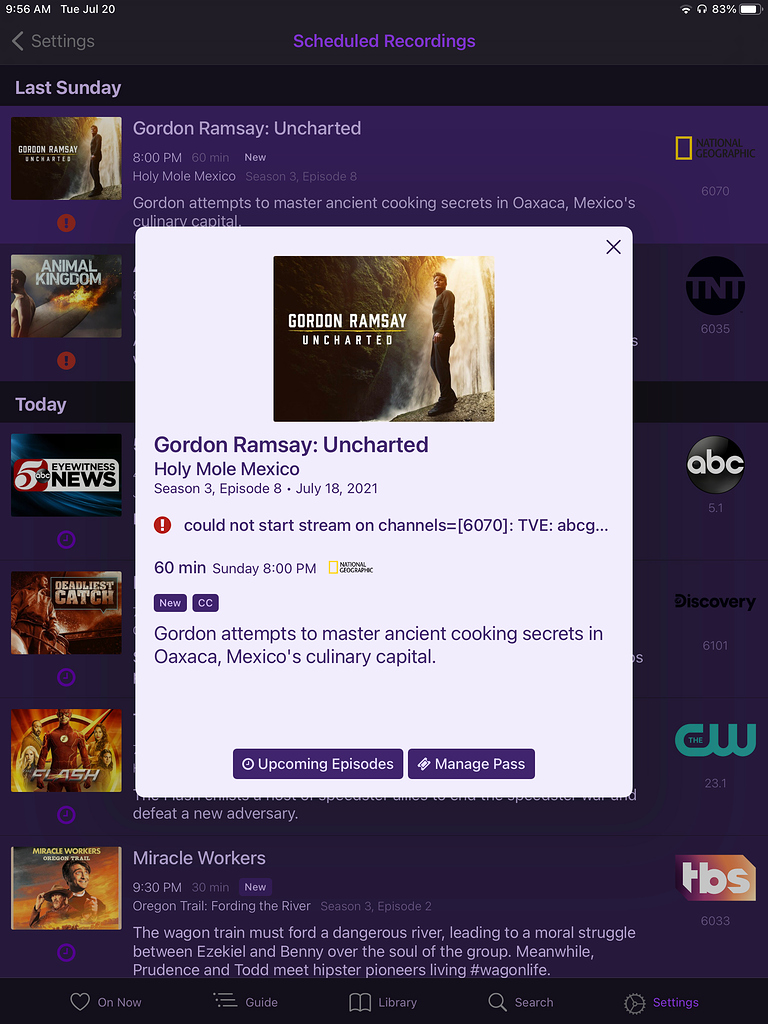
Task: Tap the error icon under Animal Kingdom thumbnail
Action: (66, 360)
